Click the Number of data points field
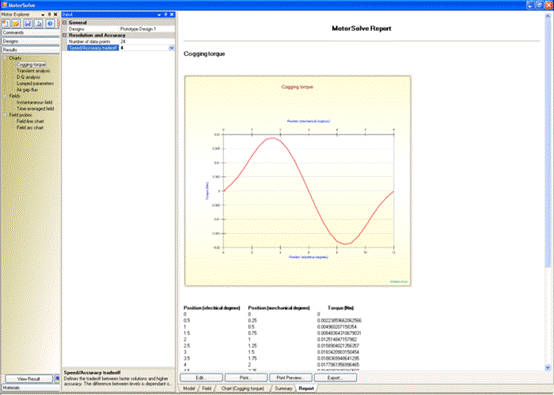Viewport: 554px width, 395px height. click(147, 41)
